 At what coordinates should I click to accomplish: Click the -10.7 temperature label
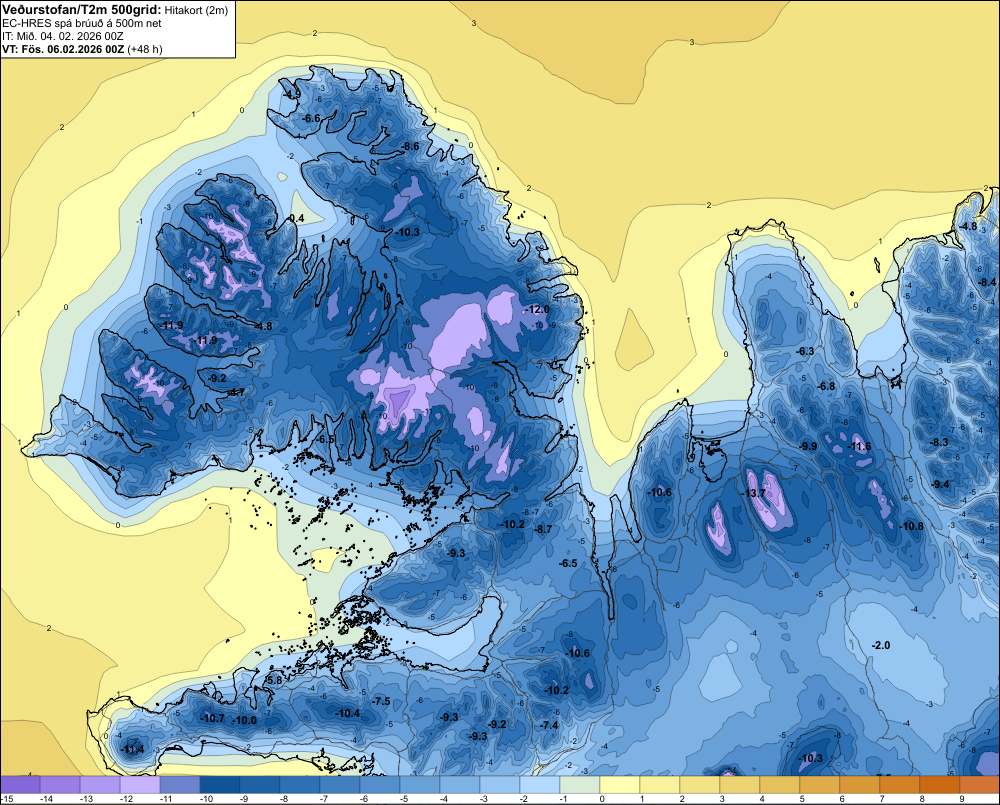[212, 718]
